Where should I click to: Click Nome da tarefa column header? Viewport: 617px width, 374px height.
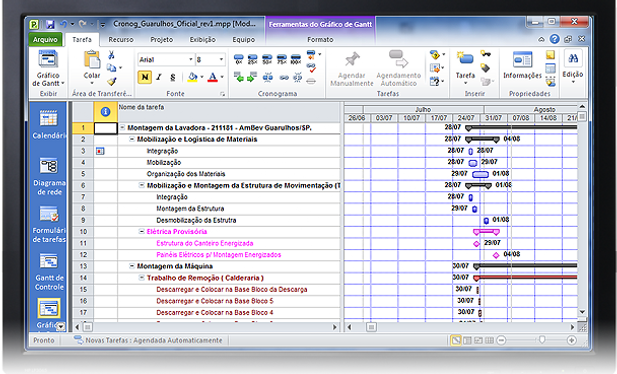229,111
